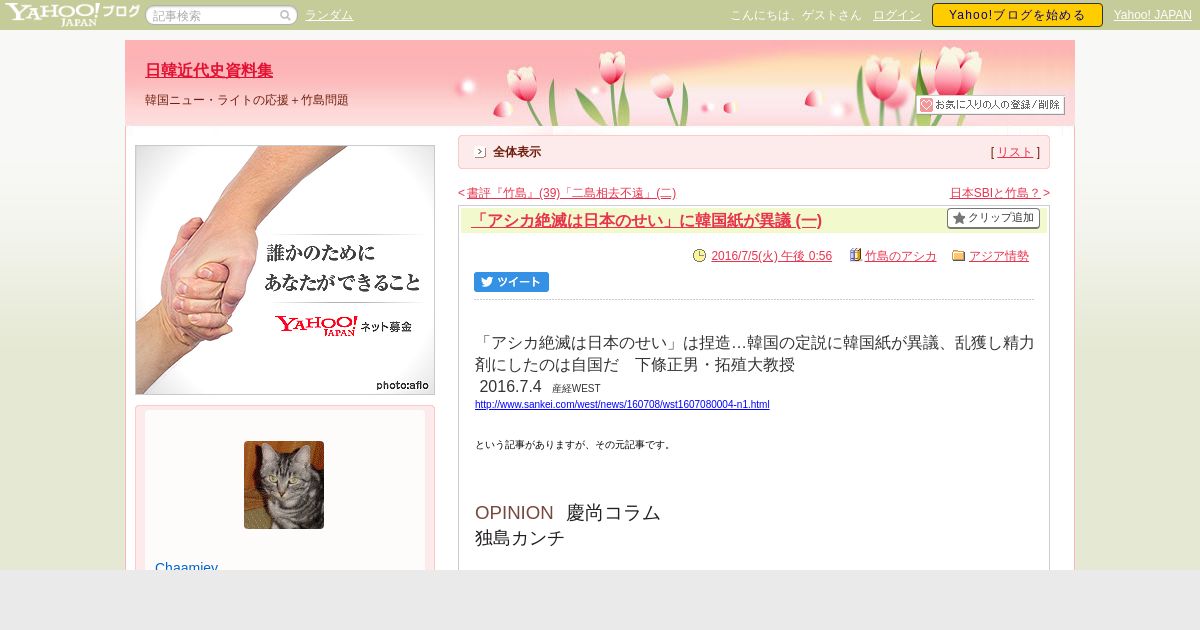Open the Chaamiey profile name
The width and height of the screenshot is (1200, 630).
click(x=186, y=565)
